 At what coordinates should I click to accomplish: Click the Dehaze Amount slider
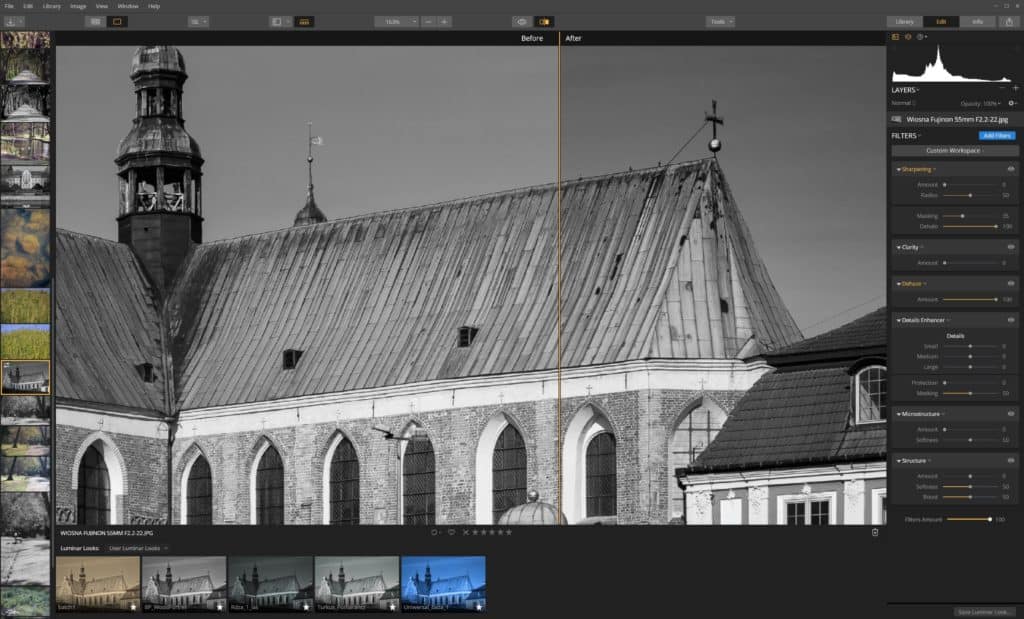click(x=970, y=299)
